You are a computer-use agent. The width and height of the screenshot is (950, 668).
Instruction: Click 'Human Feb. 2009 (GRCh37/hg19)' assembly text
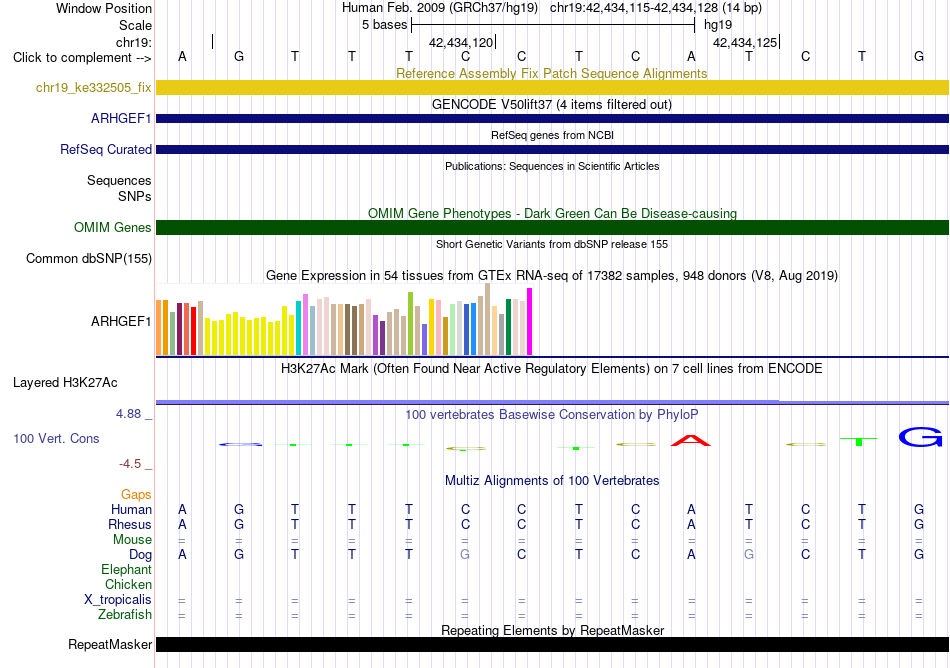click(440, 8)
